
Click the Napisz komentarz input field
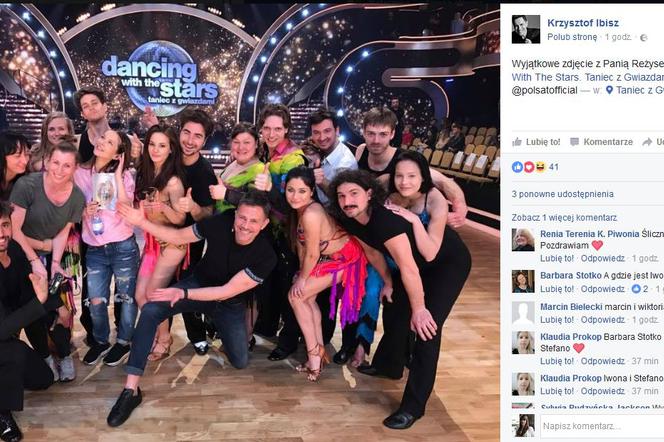coord(602,426)
